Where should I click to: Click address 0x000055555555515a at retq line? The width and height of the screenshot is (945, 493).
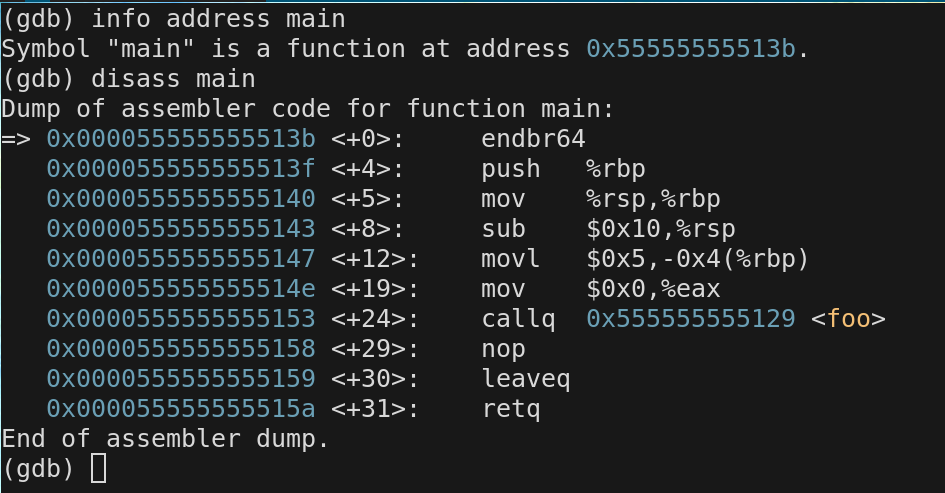click(181, 409)
